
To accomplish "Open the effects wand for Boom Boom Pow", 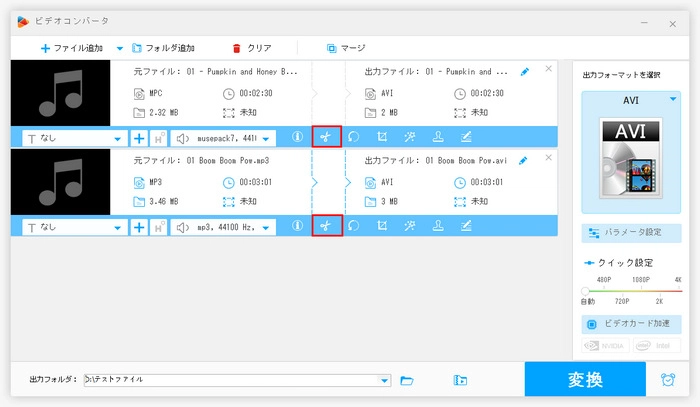I will point(410,226).
